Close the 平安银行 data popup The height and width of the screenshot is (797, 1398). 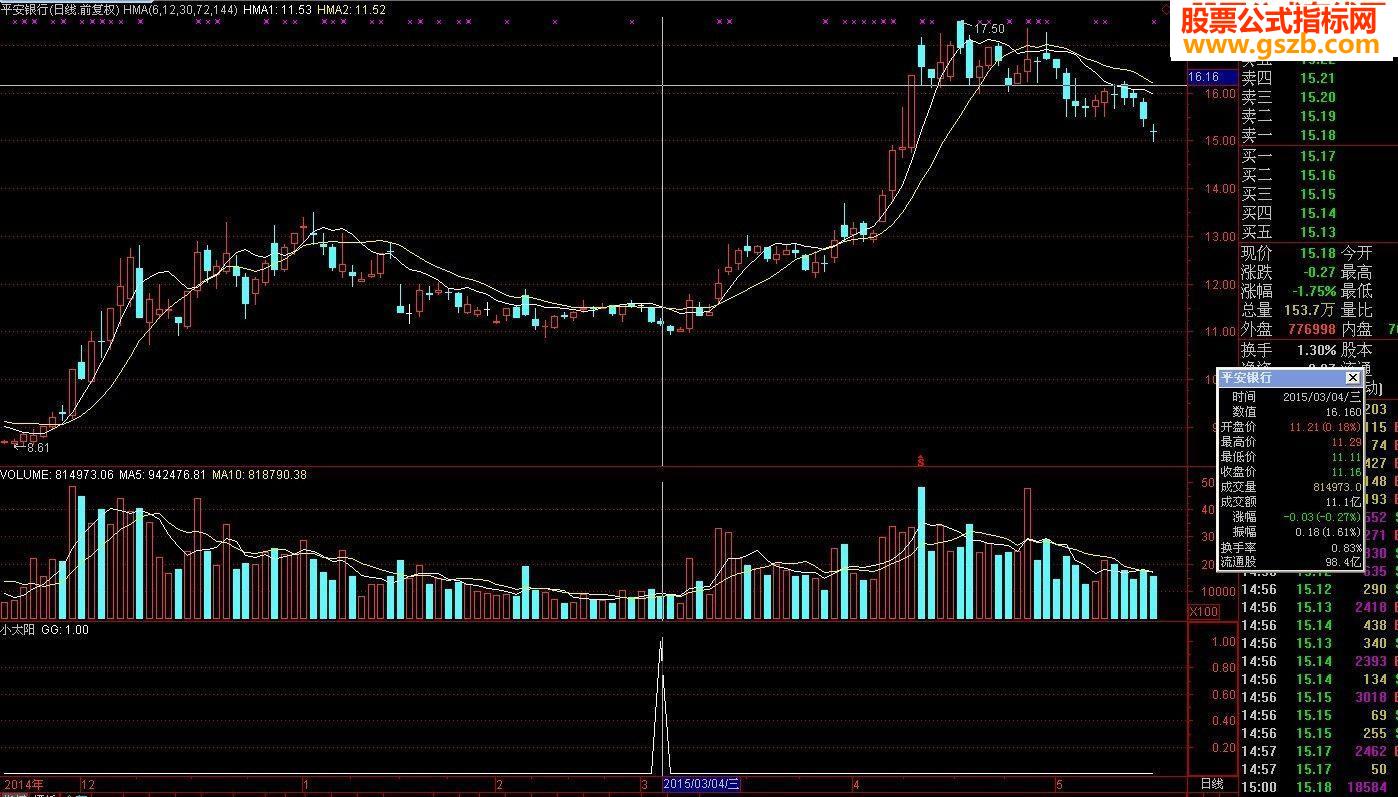[x=1352, y=378]
